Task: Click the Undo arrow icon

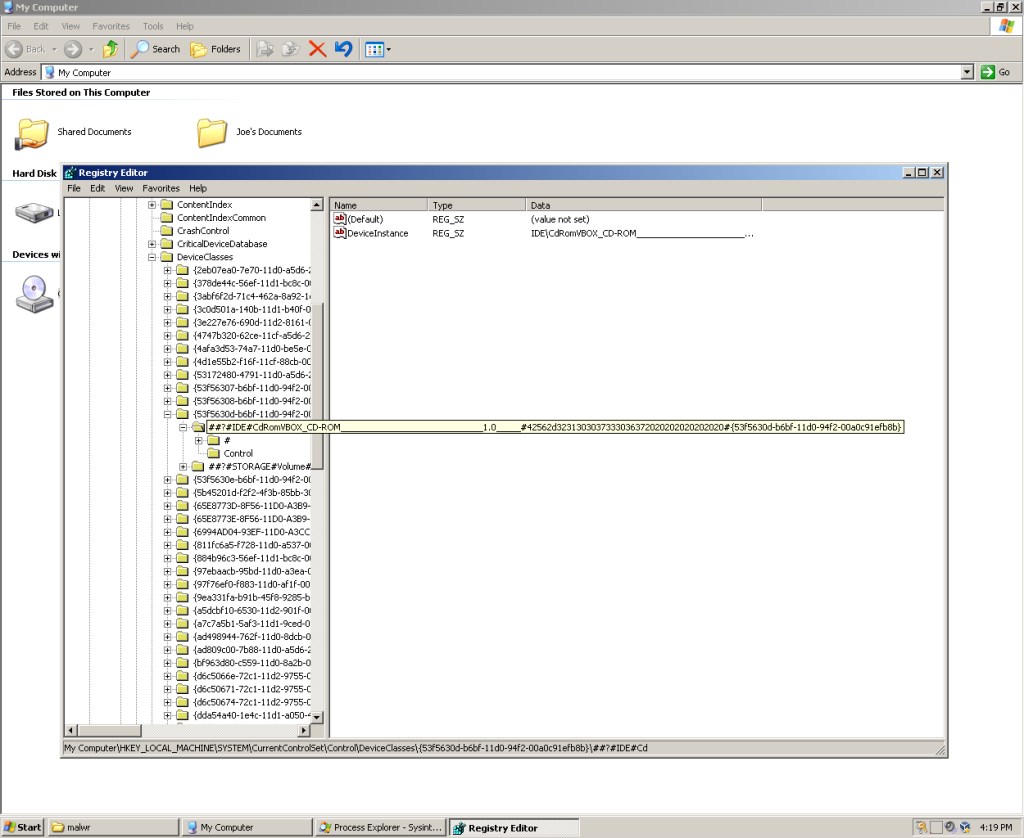Action: [343, 48]
